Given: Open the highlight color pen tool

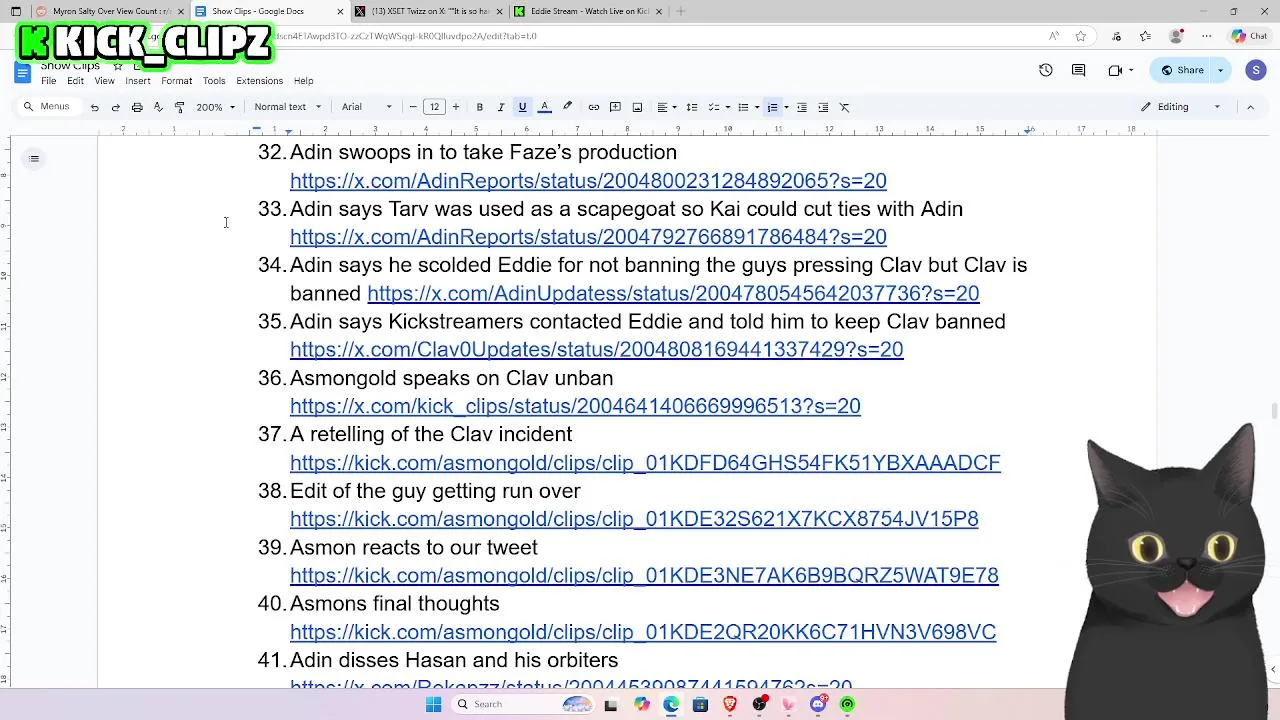Looking at the screenshot, I should (567, 107).
